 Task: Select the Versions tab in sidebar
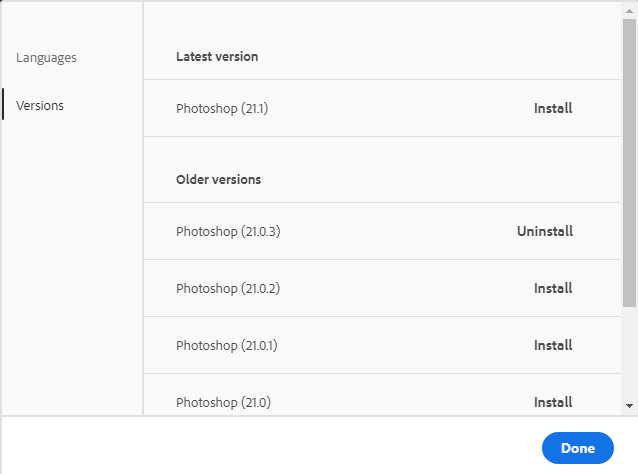tap(40, 105)
